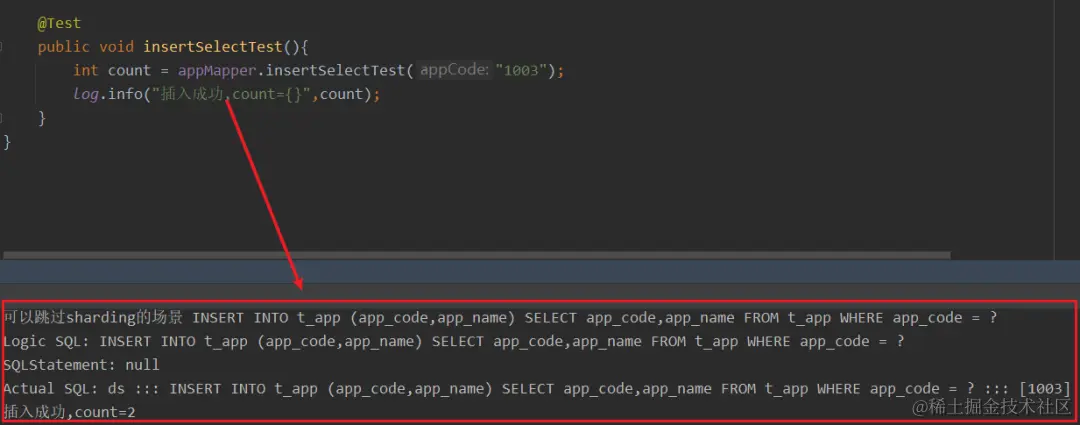Viewport: 1080px width, 425px height.
Task: Click the log.info statement line
Action: coord(227,94)
